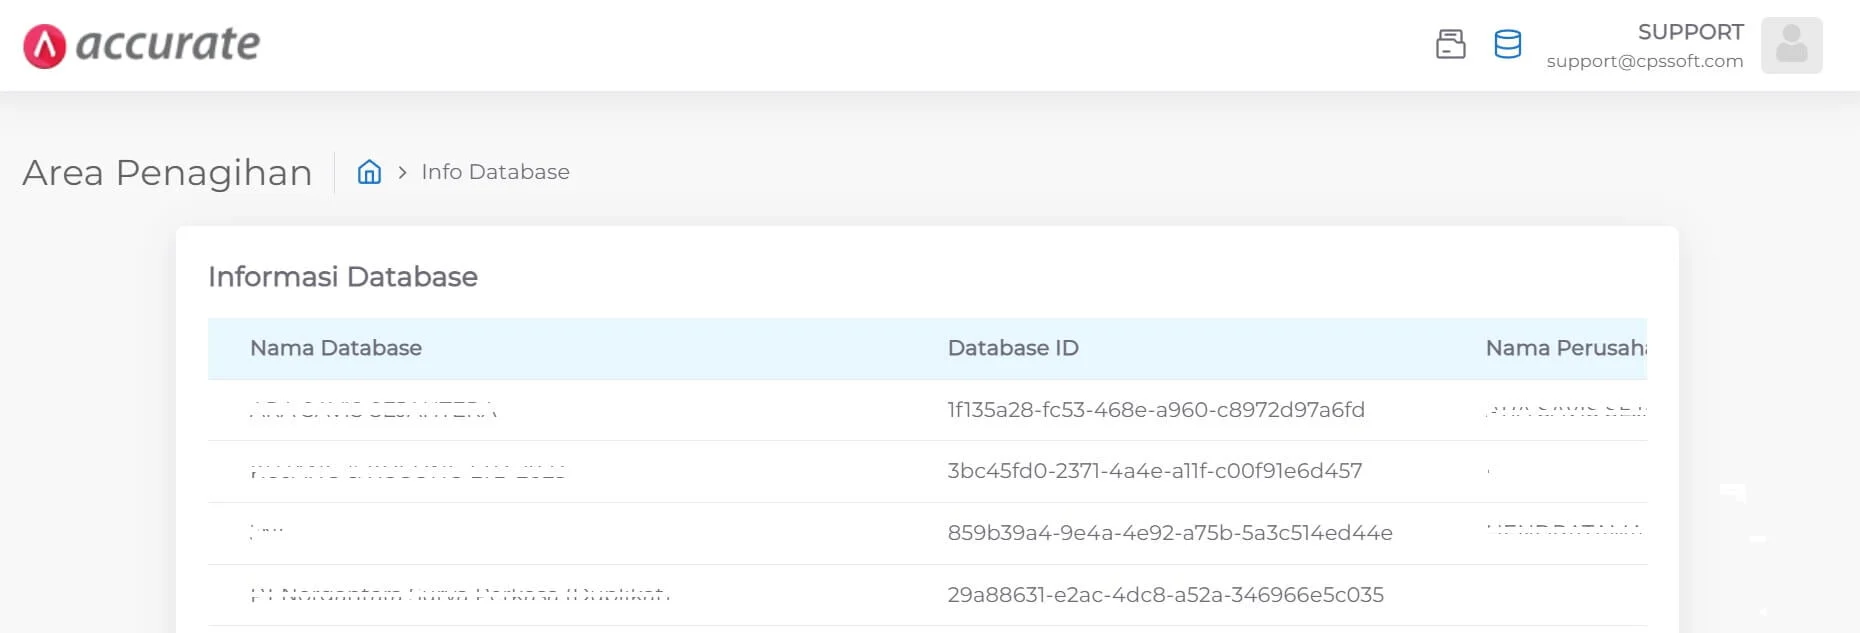Click the Accurate logo in the header
Screen dimensions: 1860x633
tap(141, 45)
